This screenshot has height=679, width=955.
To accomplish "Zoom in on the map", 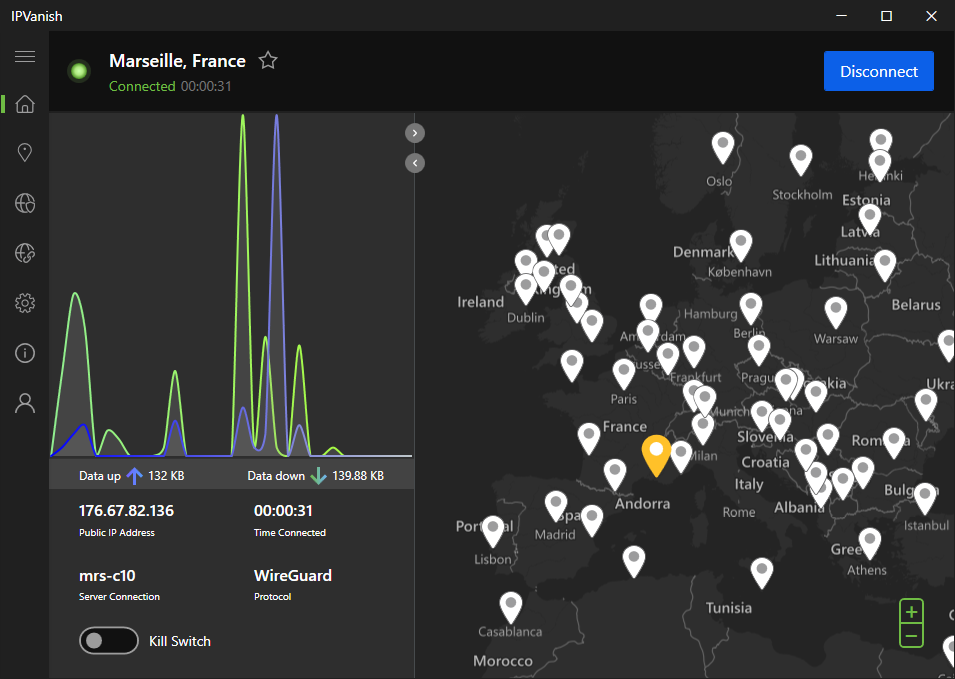I will pyautogui.click(x=911, y=611).
